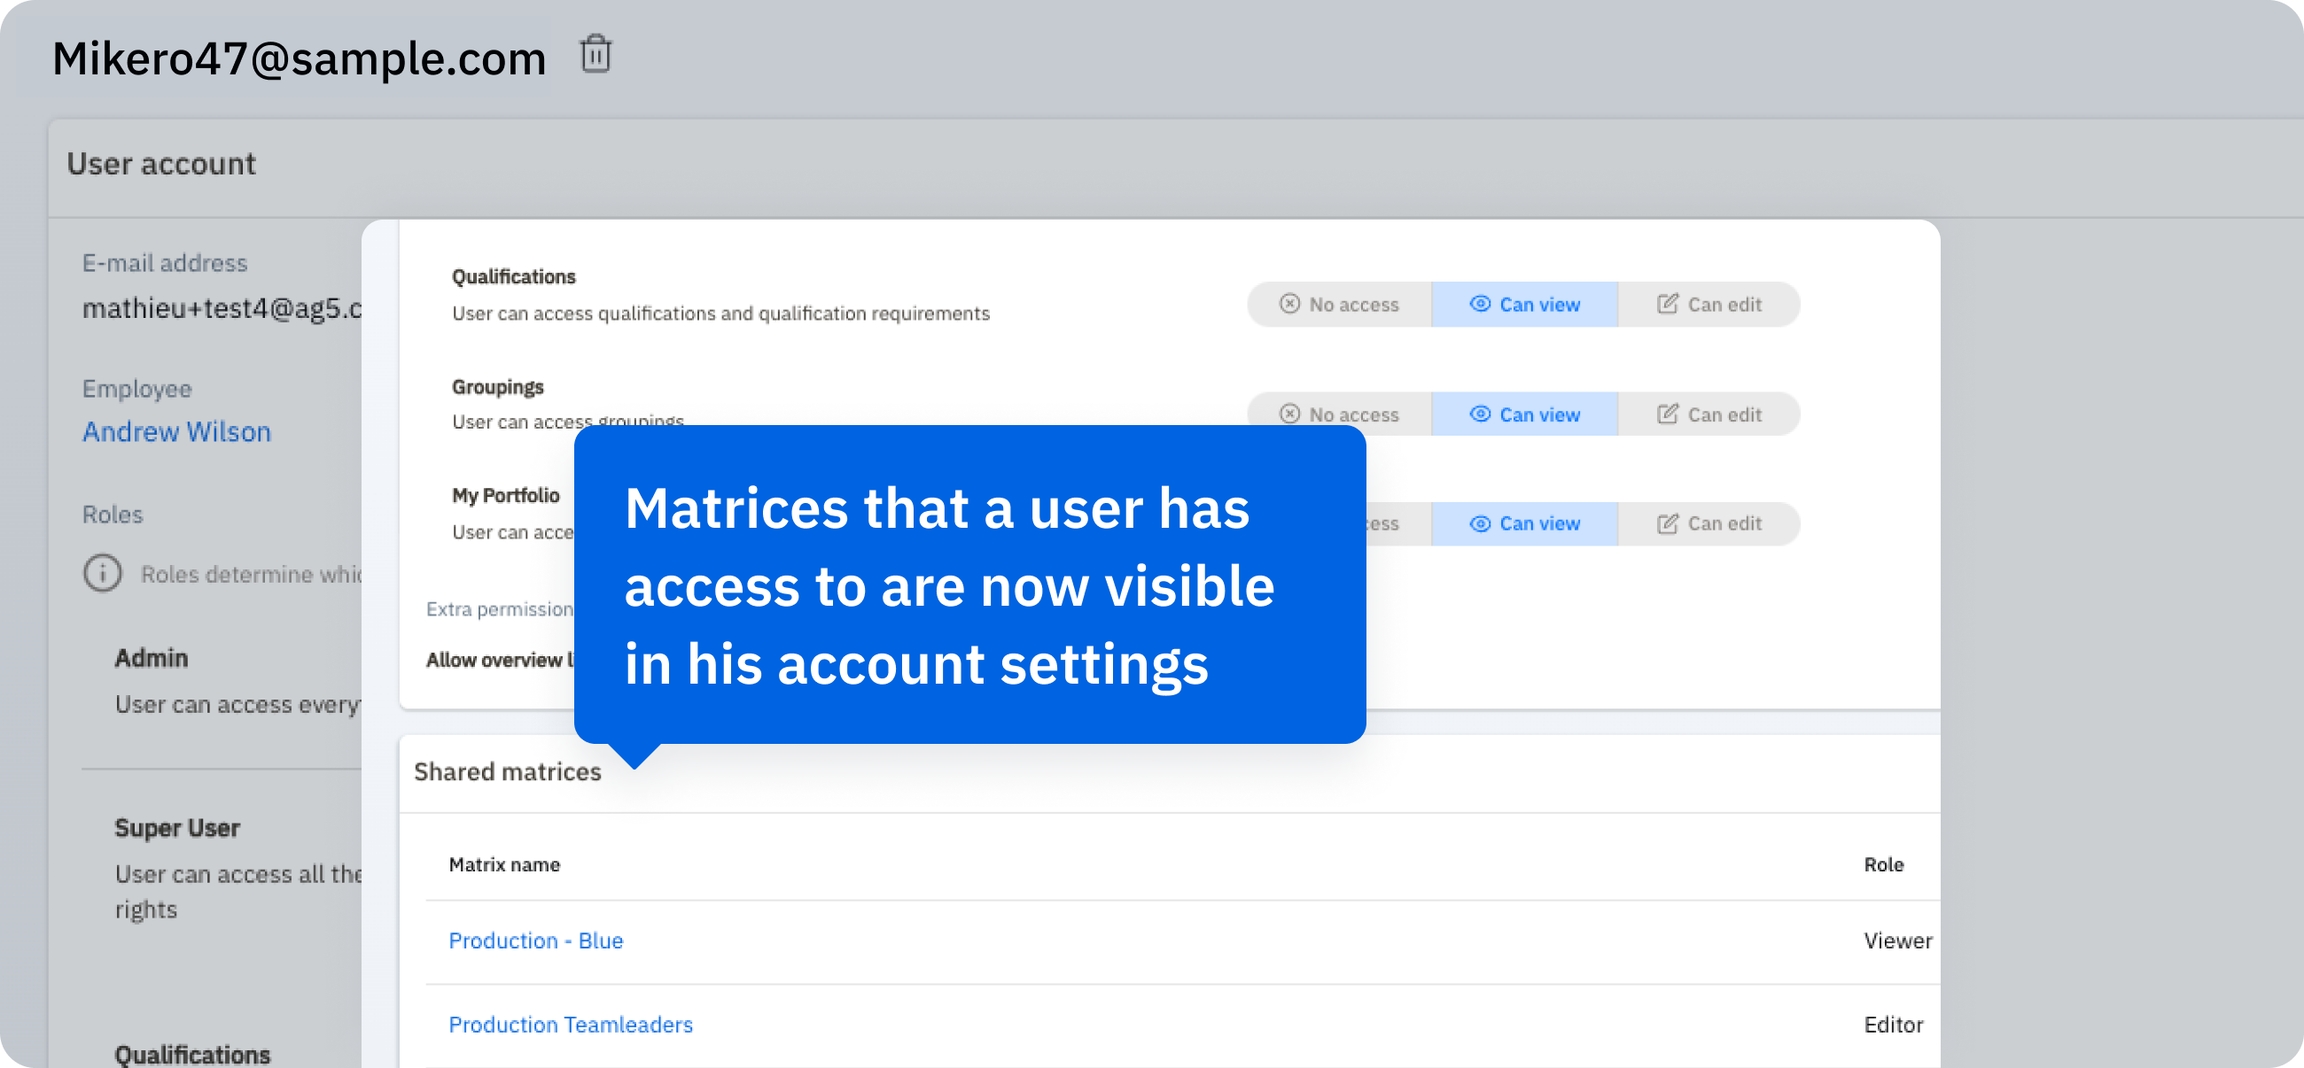Select the Super User role
Screen dimensions: 2304x1068
177,828
